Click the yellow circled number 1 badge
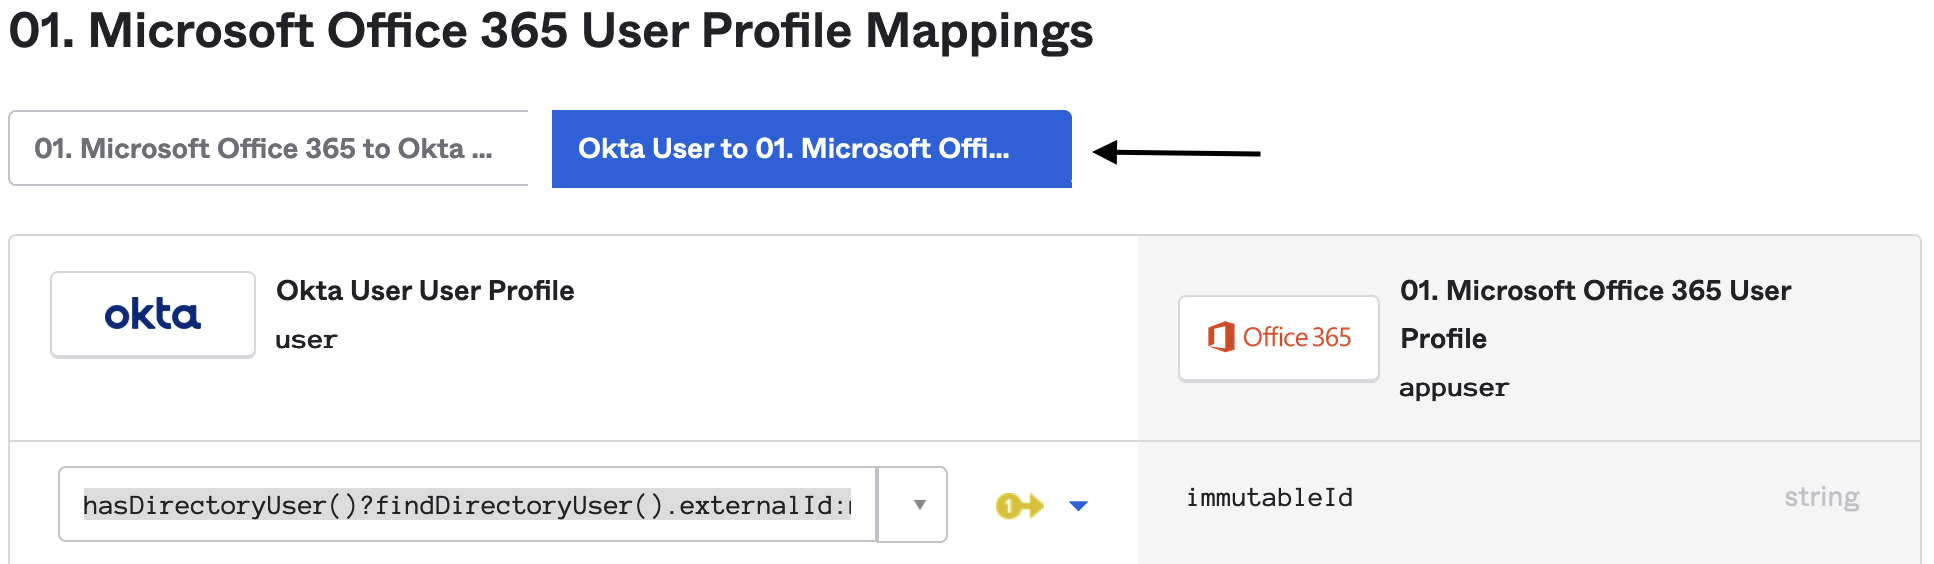Screen dimensions: 1934x564 click(x=1008, y=506)
